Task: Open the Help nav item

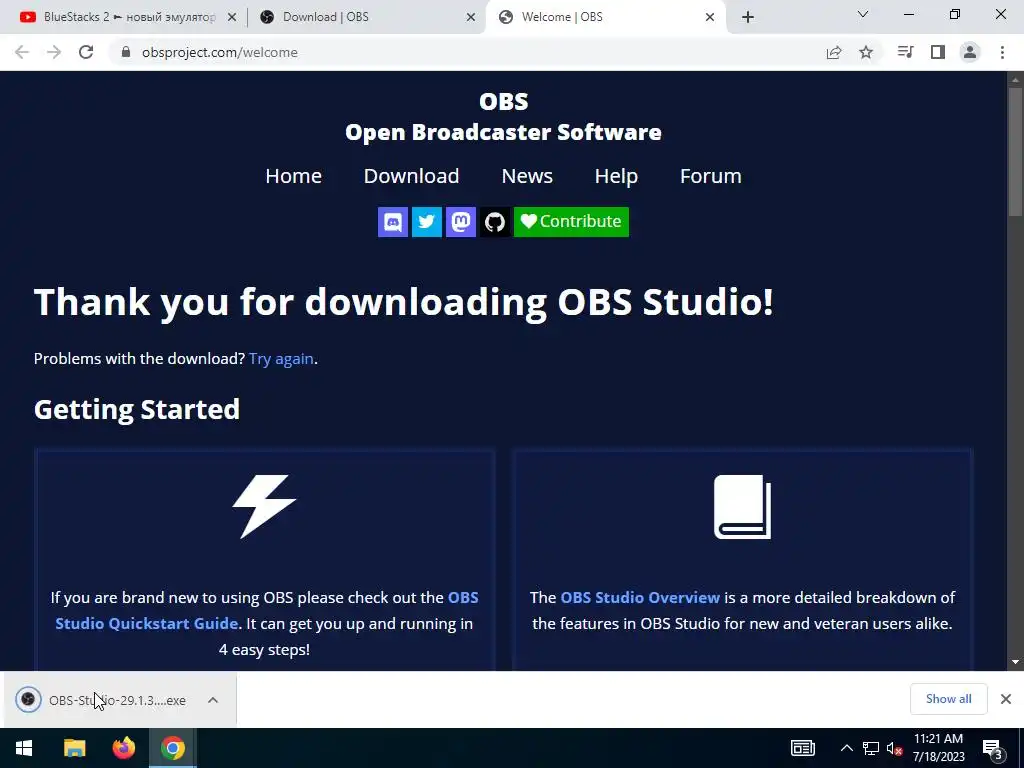Action: coord(616,176)
